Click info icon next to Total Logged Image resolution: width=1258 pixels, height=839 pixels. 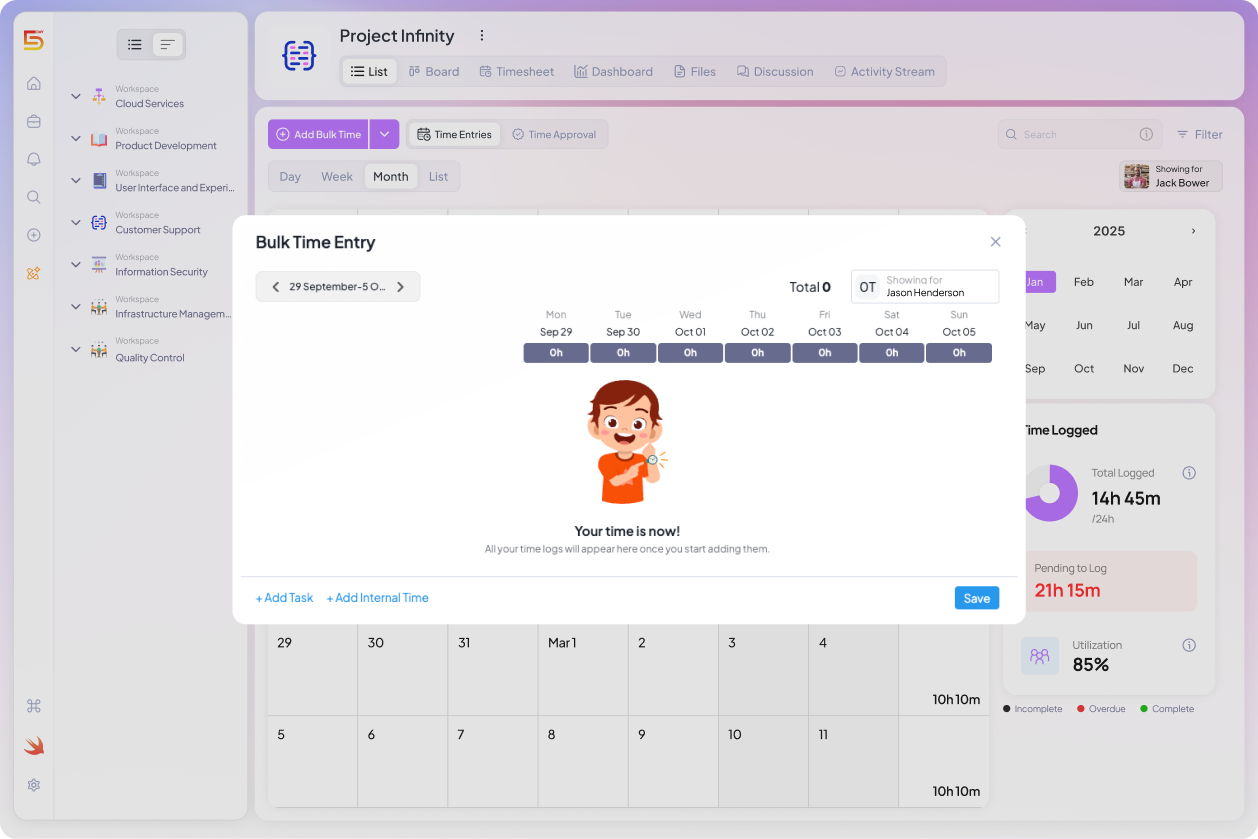tap(1189, 473)
